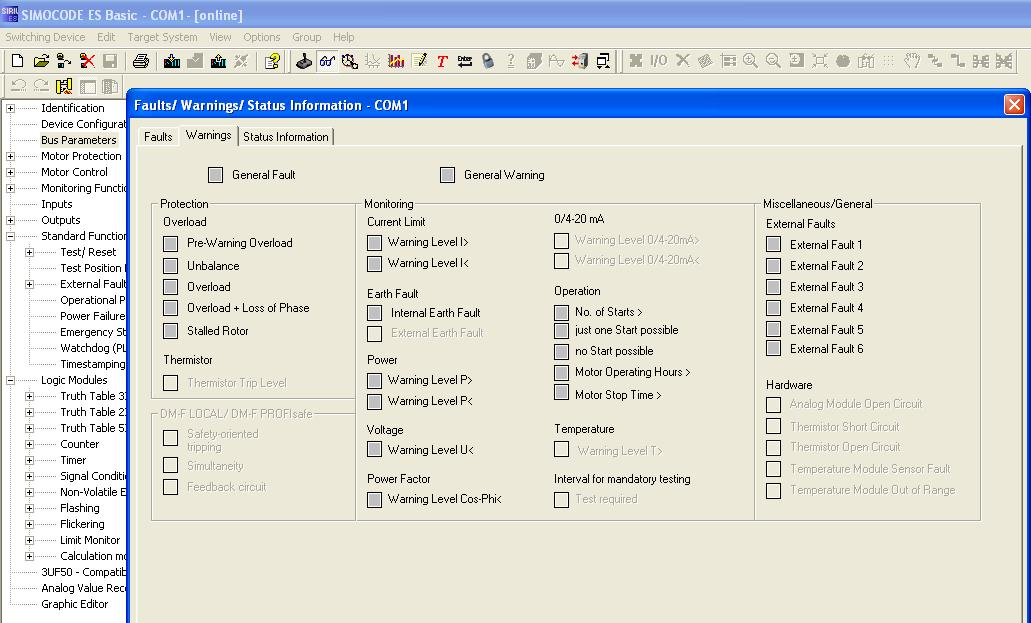Select Device Configuration in the tree
1031x623 pixels.
tap(83, 124)
